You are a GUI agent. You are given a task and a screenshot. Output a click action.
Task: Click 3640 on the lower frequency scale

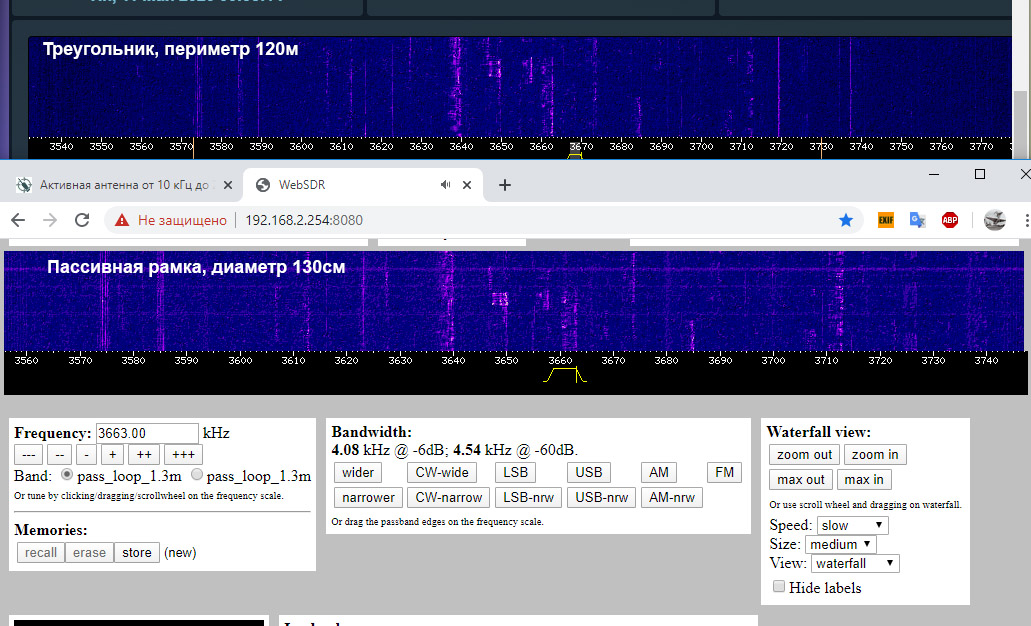tap(453, 360)
